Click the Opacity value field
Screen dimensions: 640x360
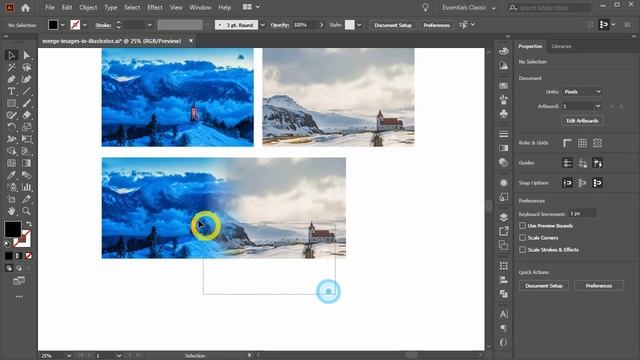pyautogui.click(x=305, y=25)
